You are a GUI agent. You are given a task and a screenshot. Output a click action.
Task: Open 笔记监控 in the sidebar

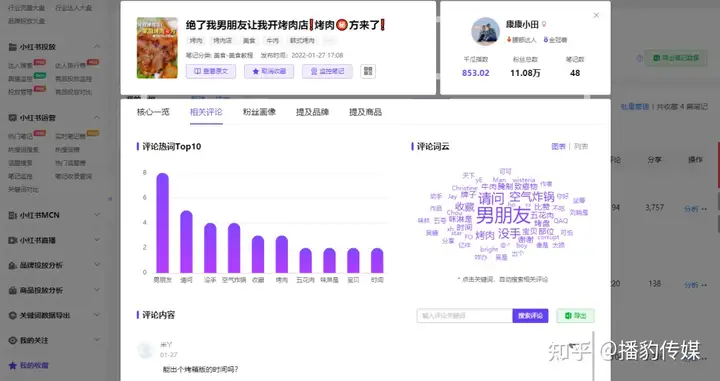(x=20, y=176)
